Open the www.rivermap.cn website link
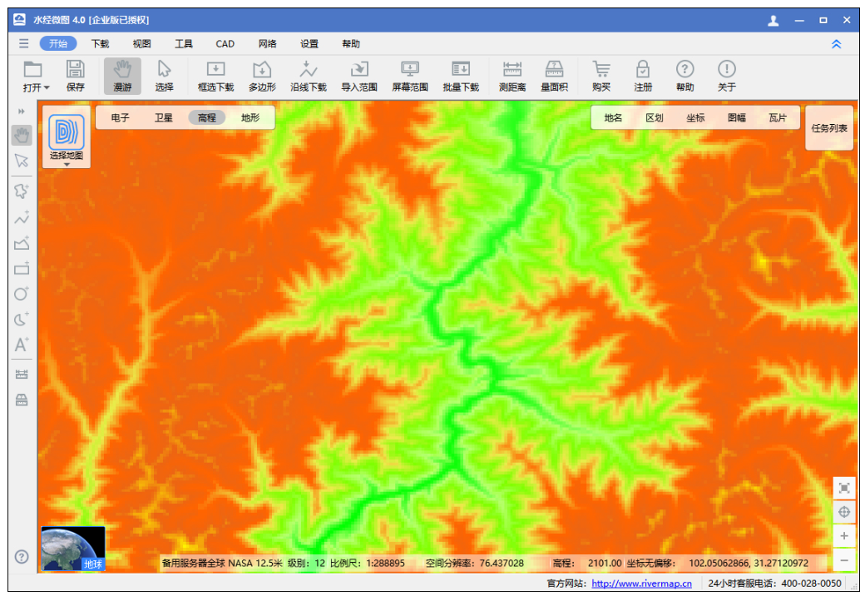The width and height of the screenshot is (866, 597). coord(641,584)
